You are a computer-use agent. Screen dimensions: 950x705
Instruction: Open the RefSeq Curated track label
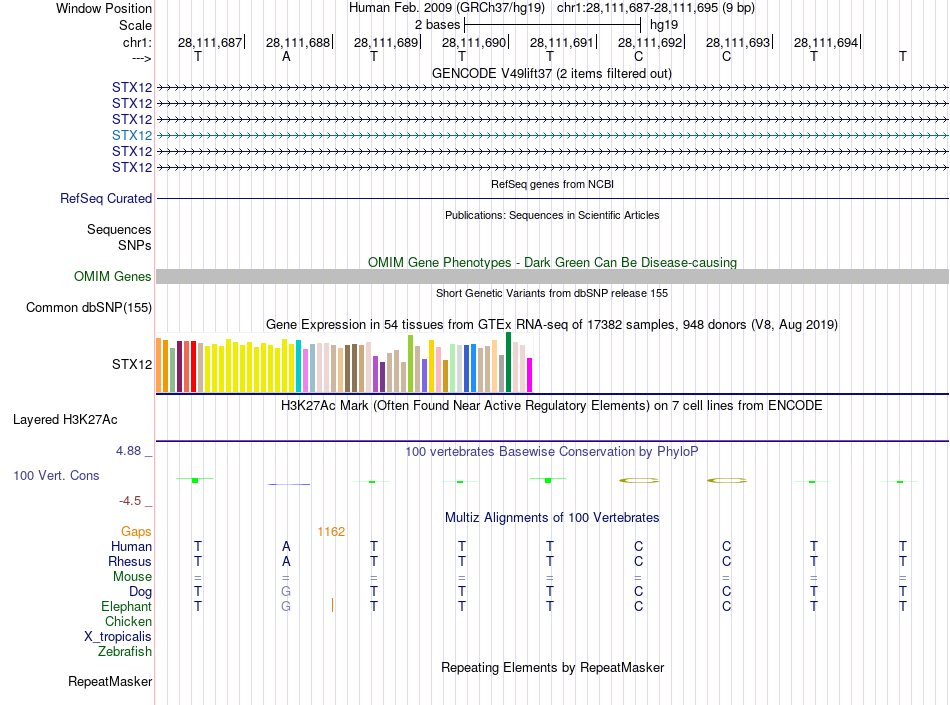(106, 199)
